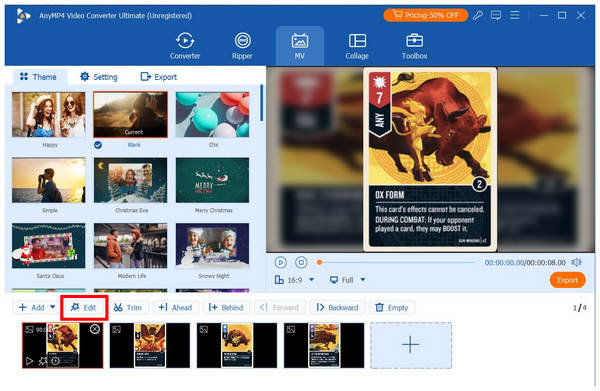The image size is (600, 391).
Task: Open the feedback message icon
Action: (496, 15)
